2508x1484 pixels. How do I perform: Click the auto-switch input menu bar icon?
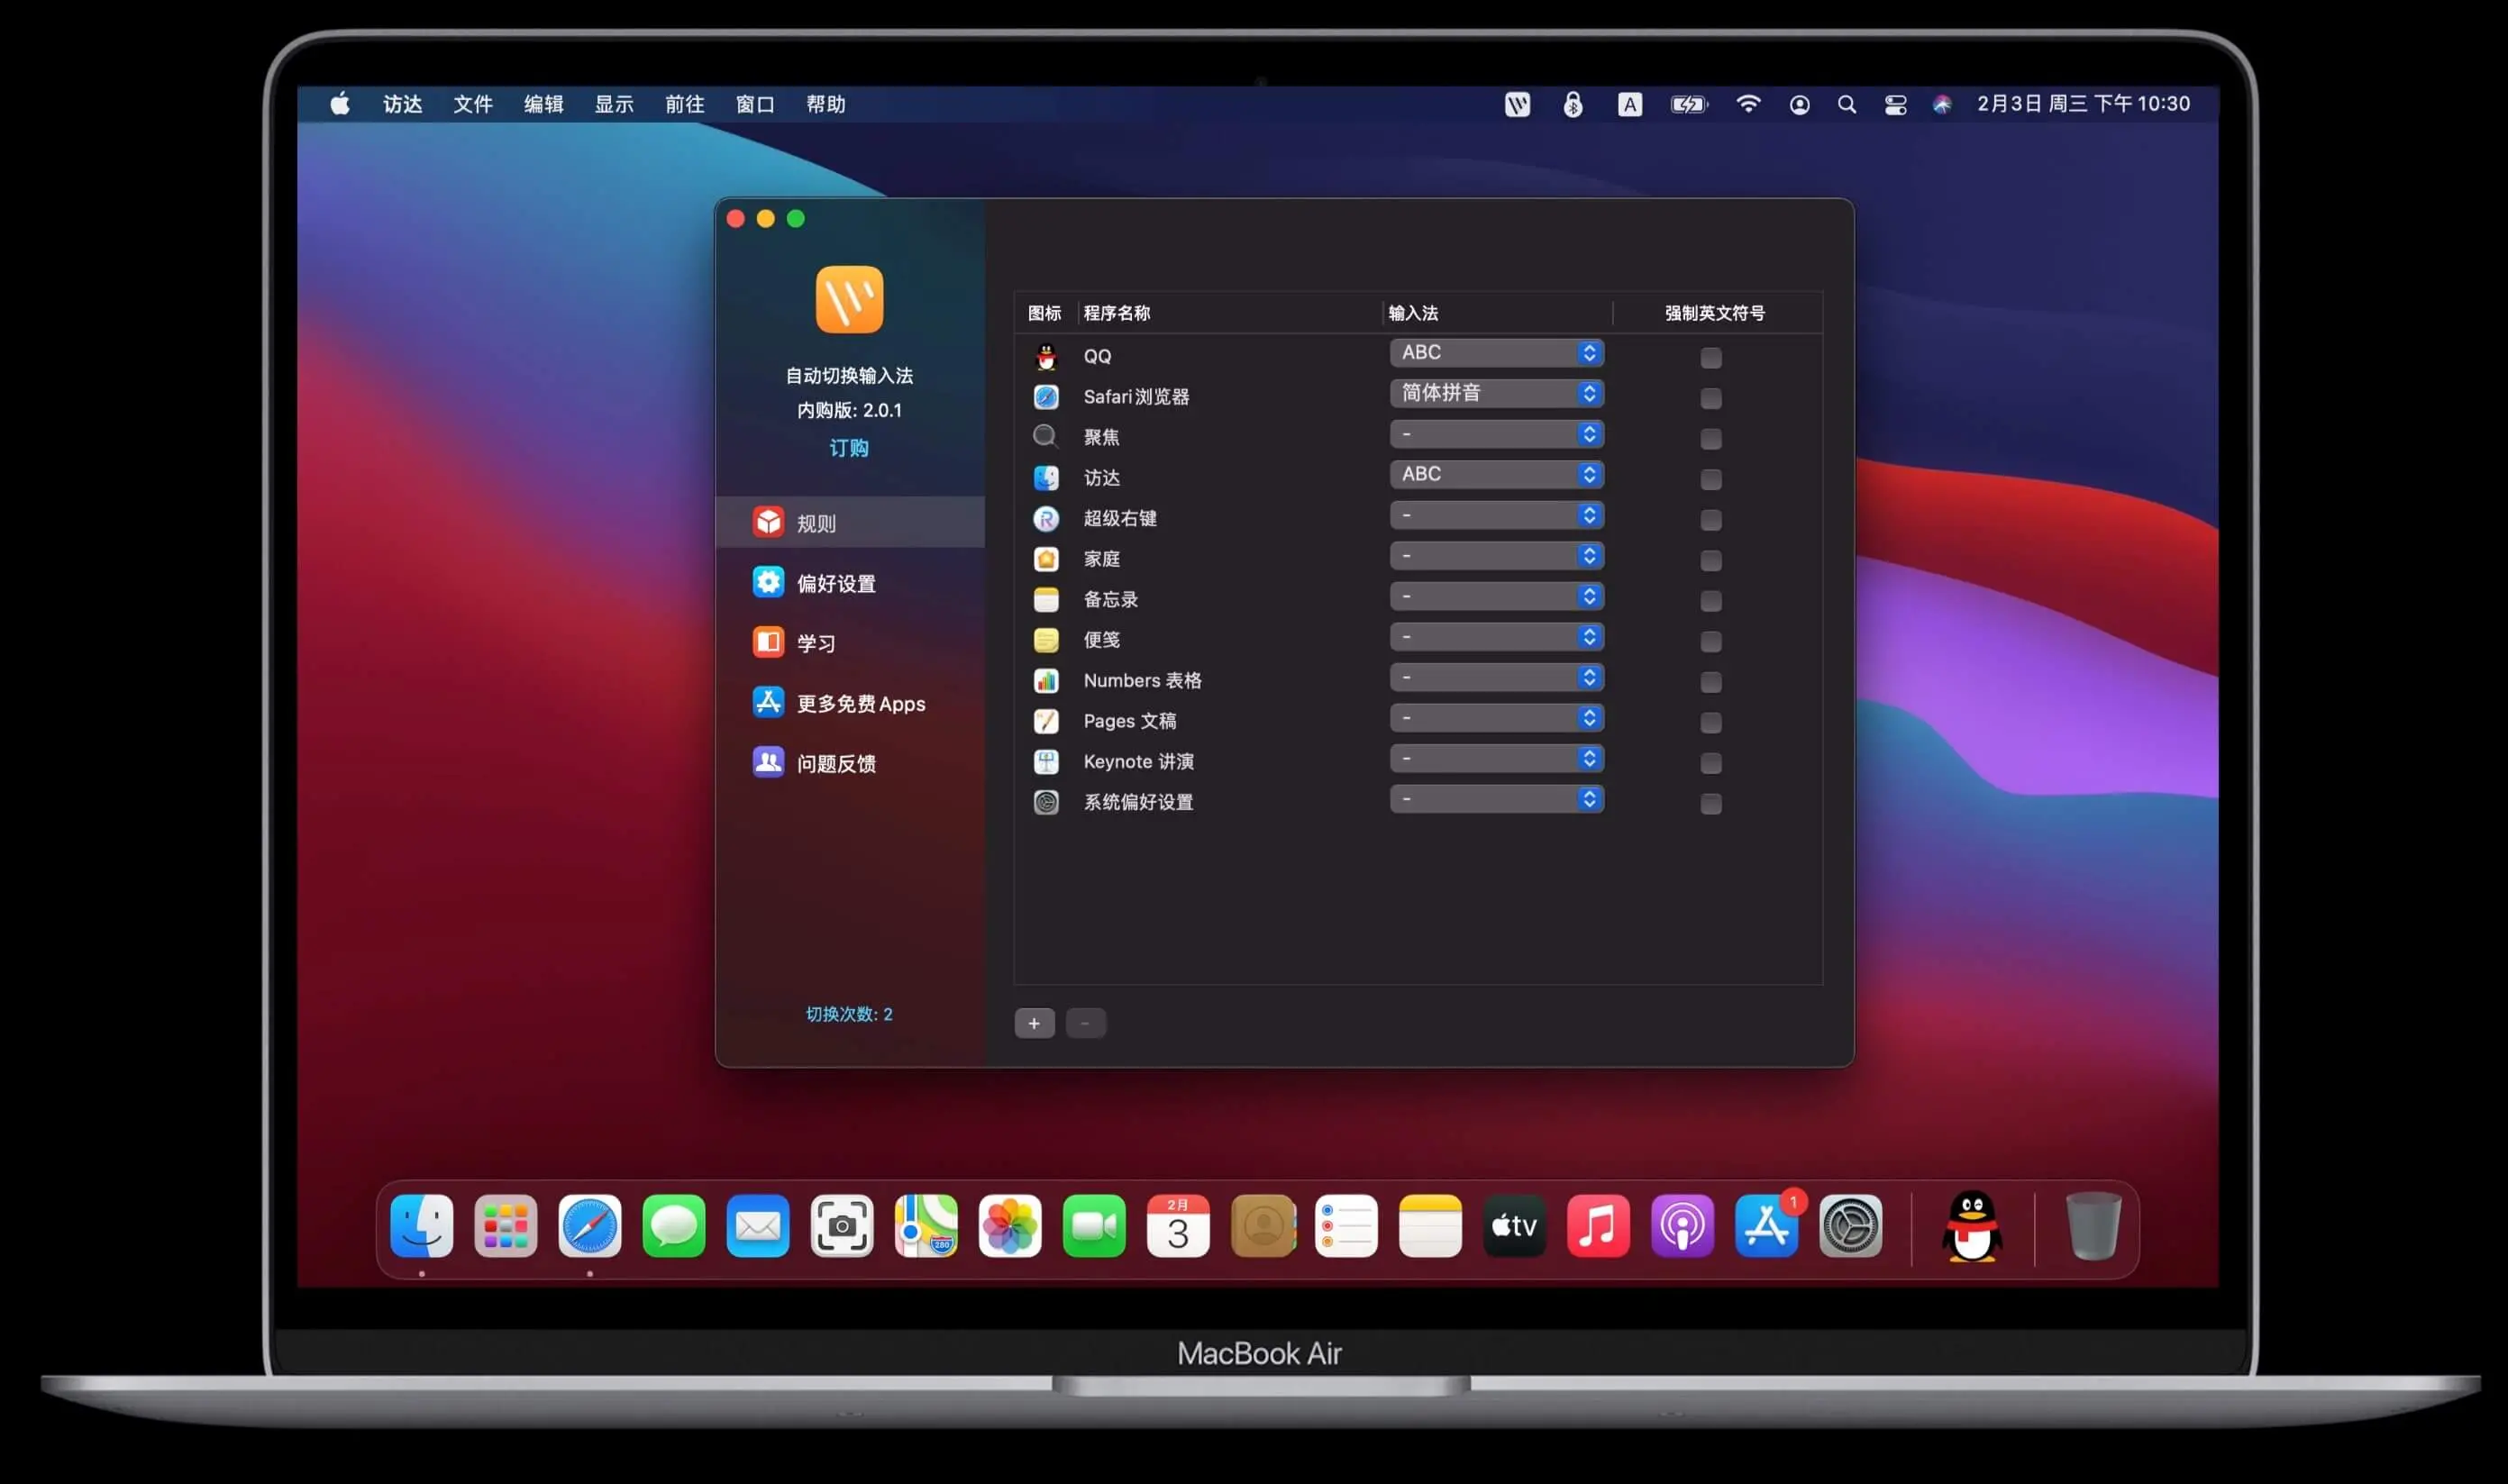pos(1517,104)
